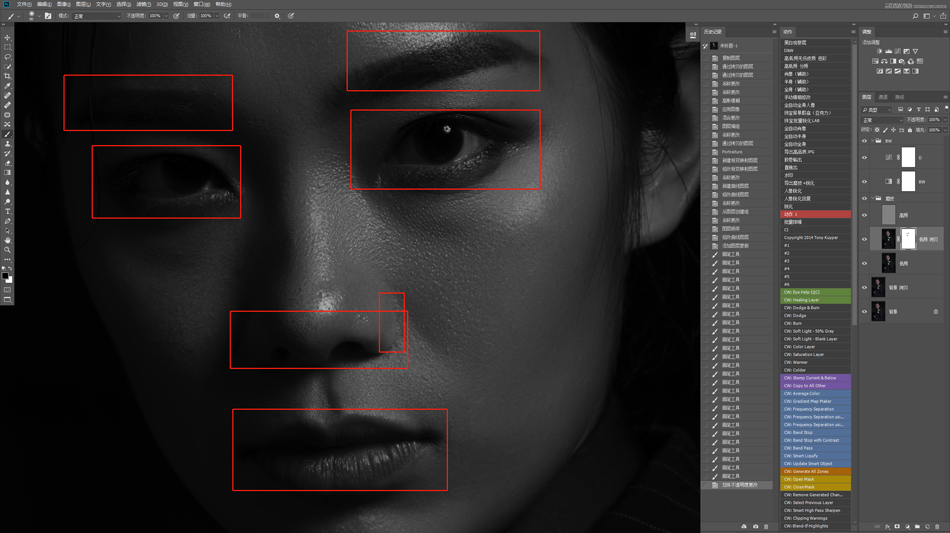The image size is (950, 533).
Task: Select the Lasso tool
Action: click(7, 56)
